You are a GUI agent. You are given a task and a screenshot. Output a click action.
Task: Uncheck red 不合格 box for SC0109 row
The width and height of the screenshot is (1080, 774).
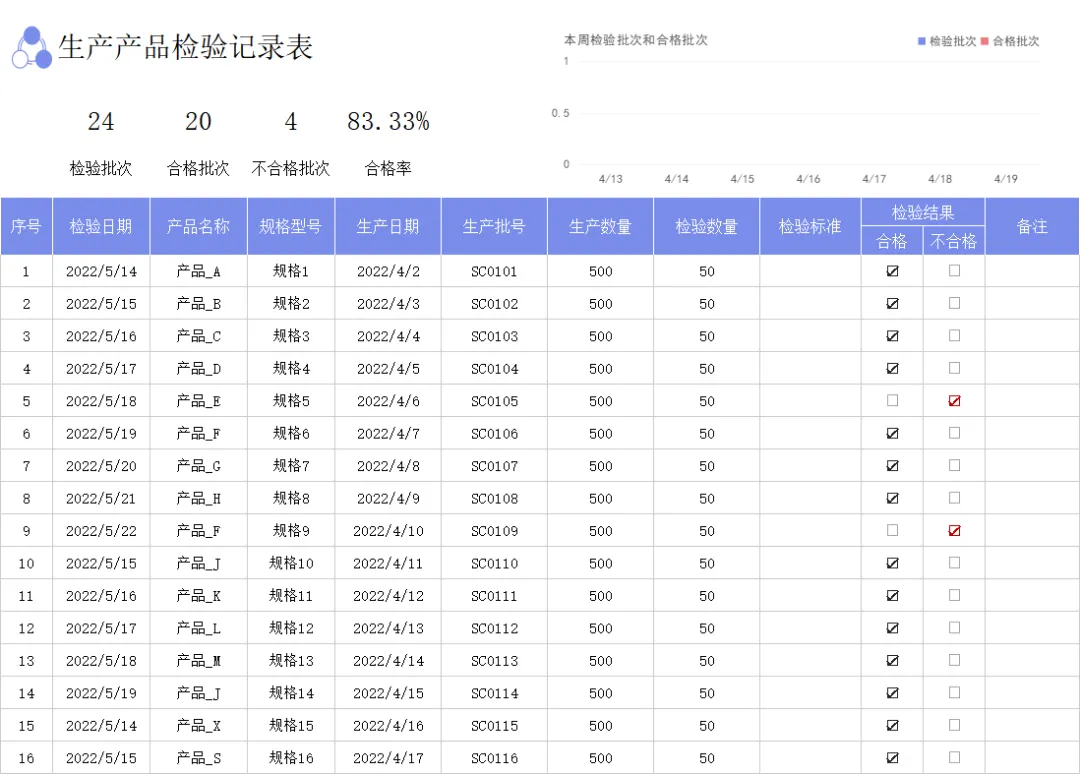click(954, 531)
